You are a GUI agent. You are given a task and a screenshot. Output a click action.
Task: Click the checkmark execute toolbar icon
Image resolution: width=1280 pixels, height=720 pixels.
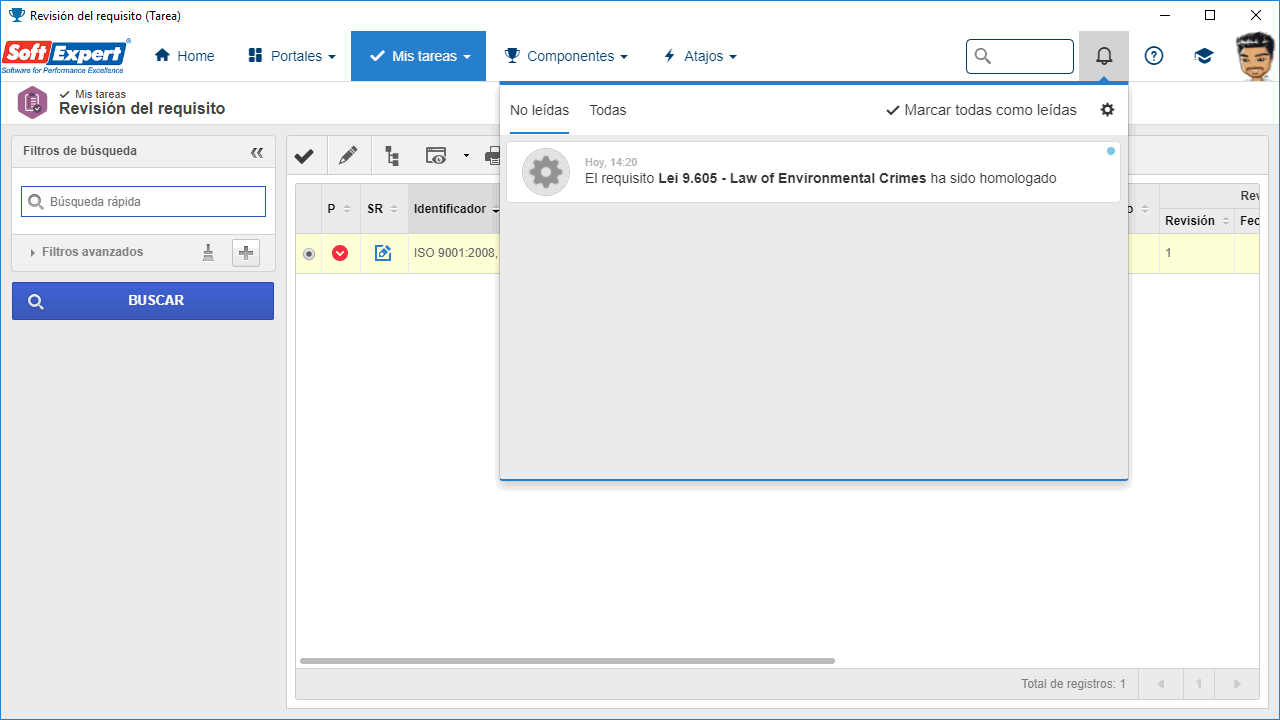pyautogui.click(x=304, y=156)
